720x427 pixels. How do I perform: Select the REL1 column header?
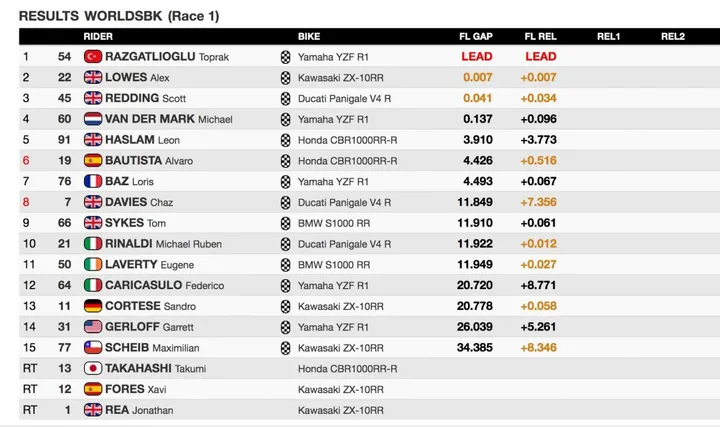pyautogui.click(x=608, y=36)
